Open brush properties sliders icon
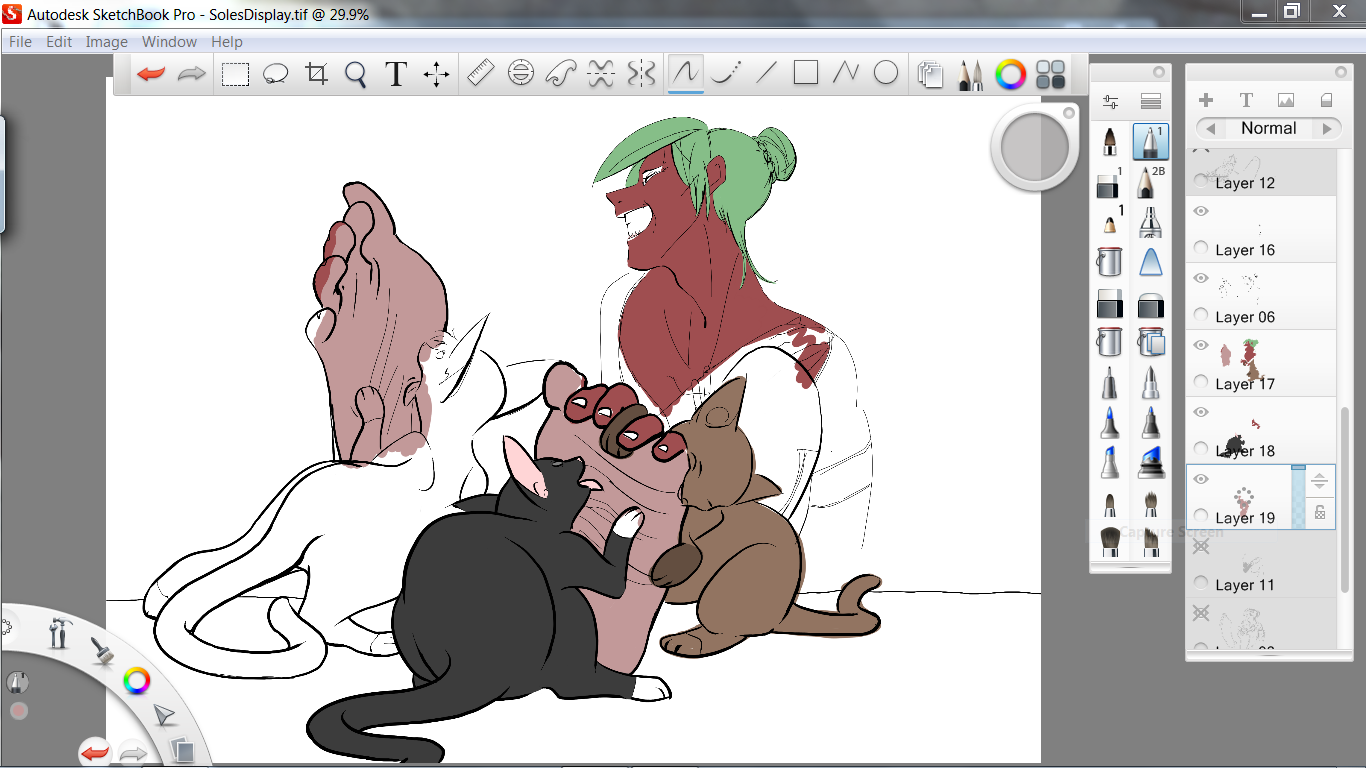 point(1110,102)
